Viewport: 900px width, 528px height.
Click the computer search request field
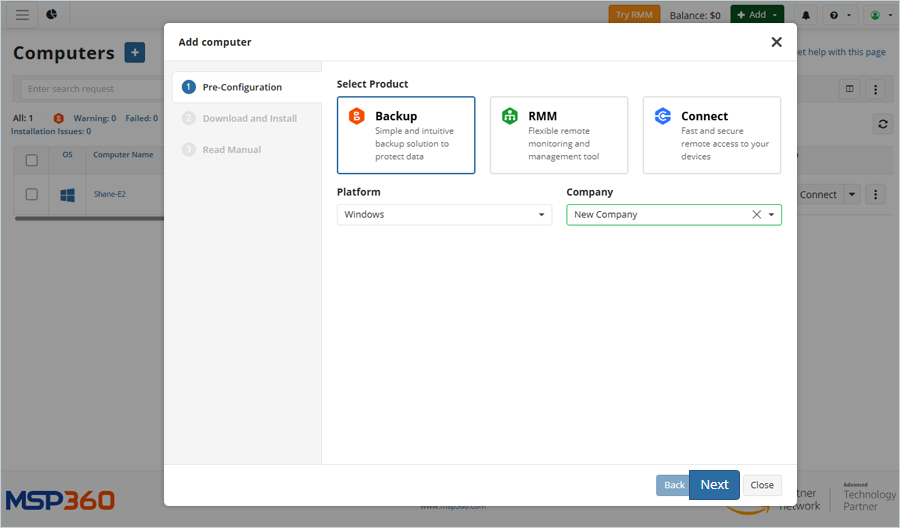[90, 89]
